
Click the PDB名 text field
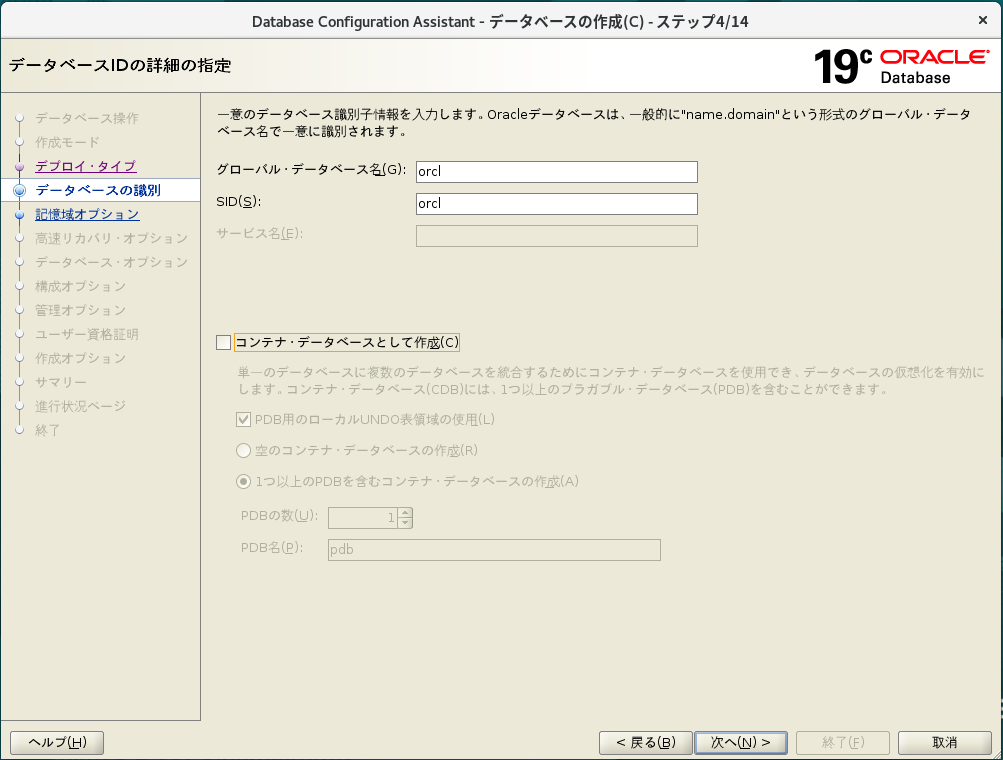(x=494, y=550)
